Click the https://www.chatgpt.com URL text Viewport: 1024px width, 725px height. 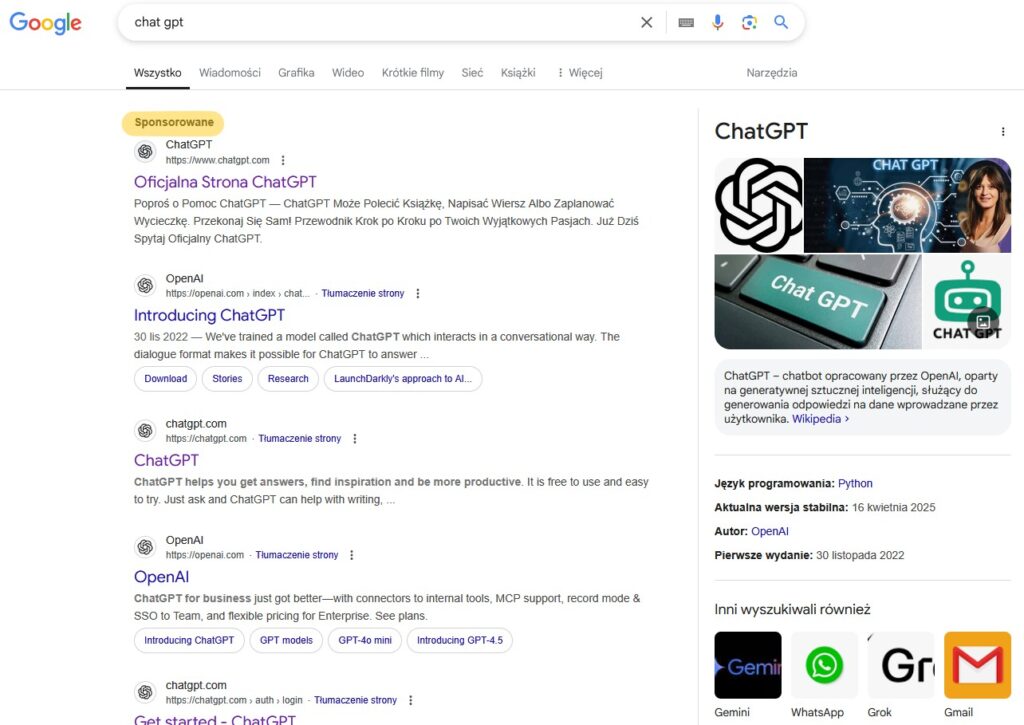[217, 160]
